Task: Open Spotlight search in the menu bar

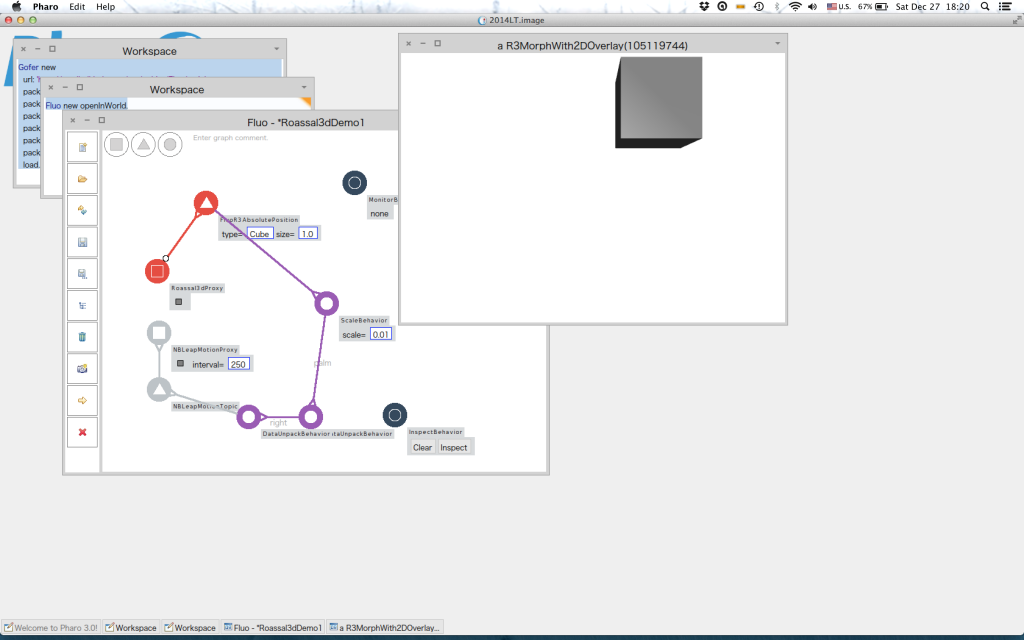Action: pyautogui.click(x=985, y=7)
